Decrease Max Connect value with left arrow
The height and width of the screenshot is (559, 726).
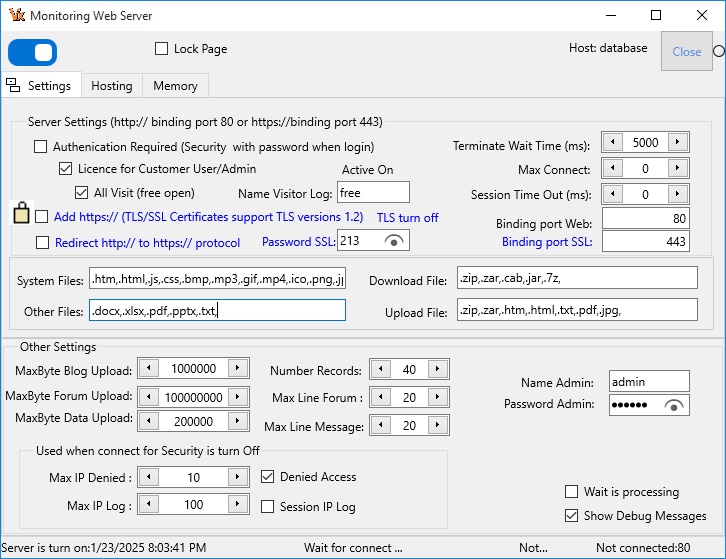coord(611,169)
